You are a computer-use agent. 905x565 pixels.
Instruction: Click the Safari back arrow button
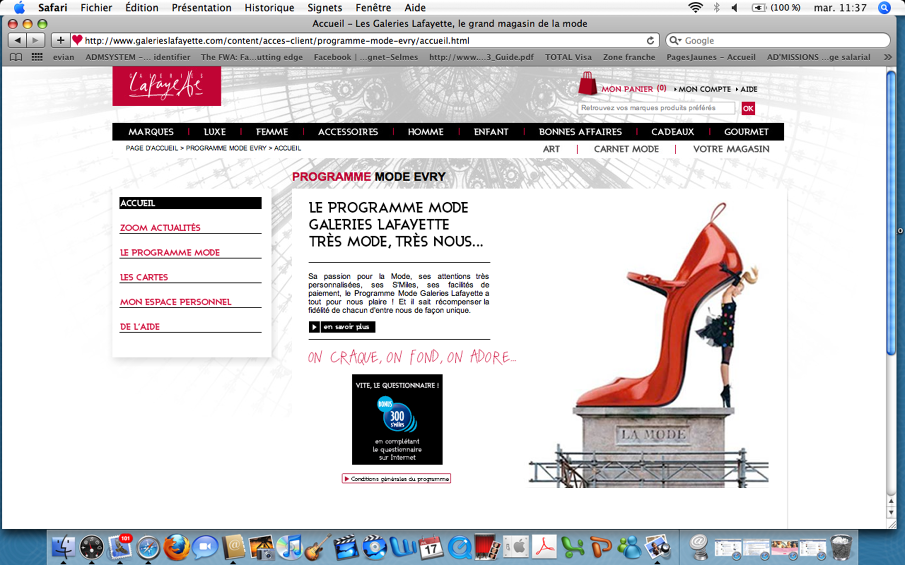point(17,40)
